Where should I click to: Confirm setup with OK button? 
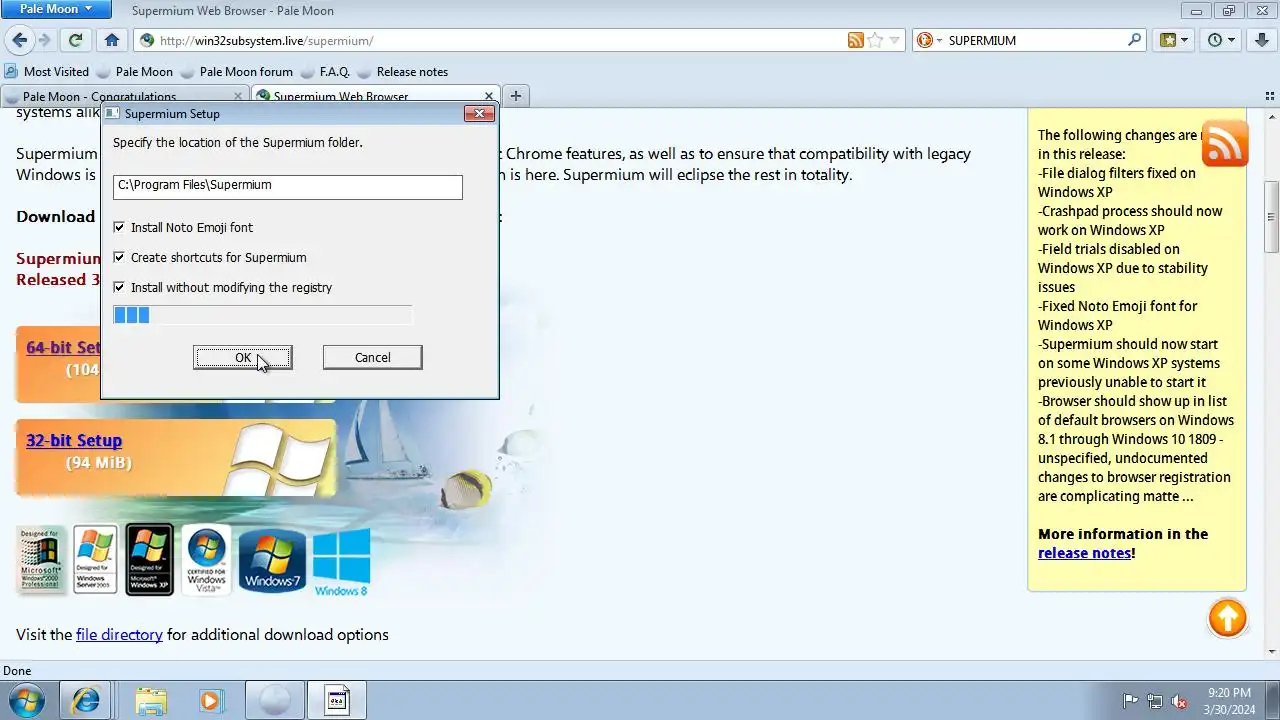click(x=243, y=358)
